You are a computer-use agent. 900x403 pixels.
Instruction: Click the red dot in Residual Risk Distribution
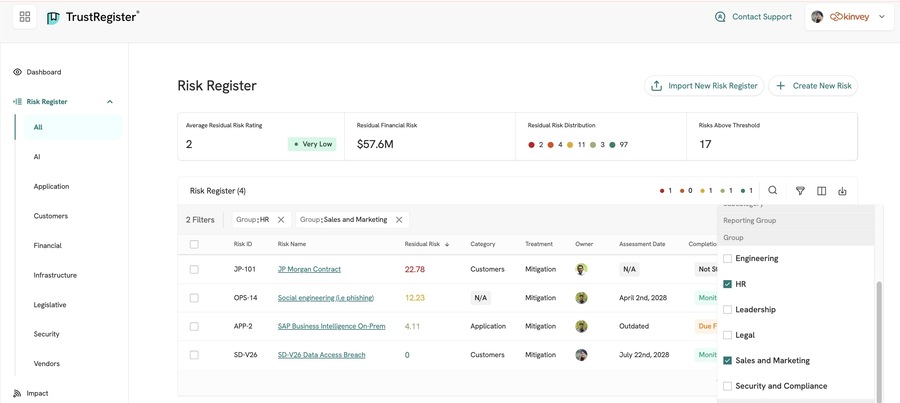(532, 145)
